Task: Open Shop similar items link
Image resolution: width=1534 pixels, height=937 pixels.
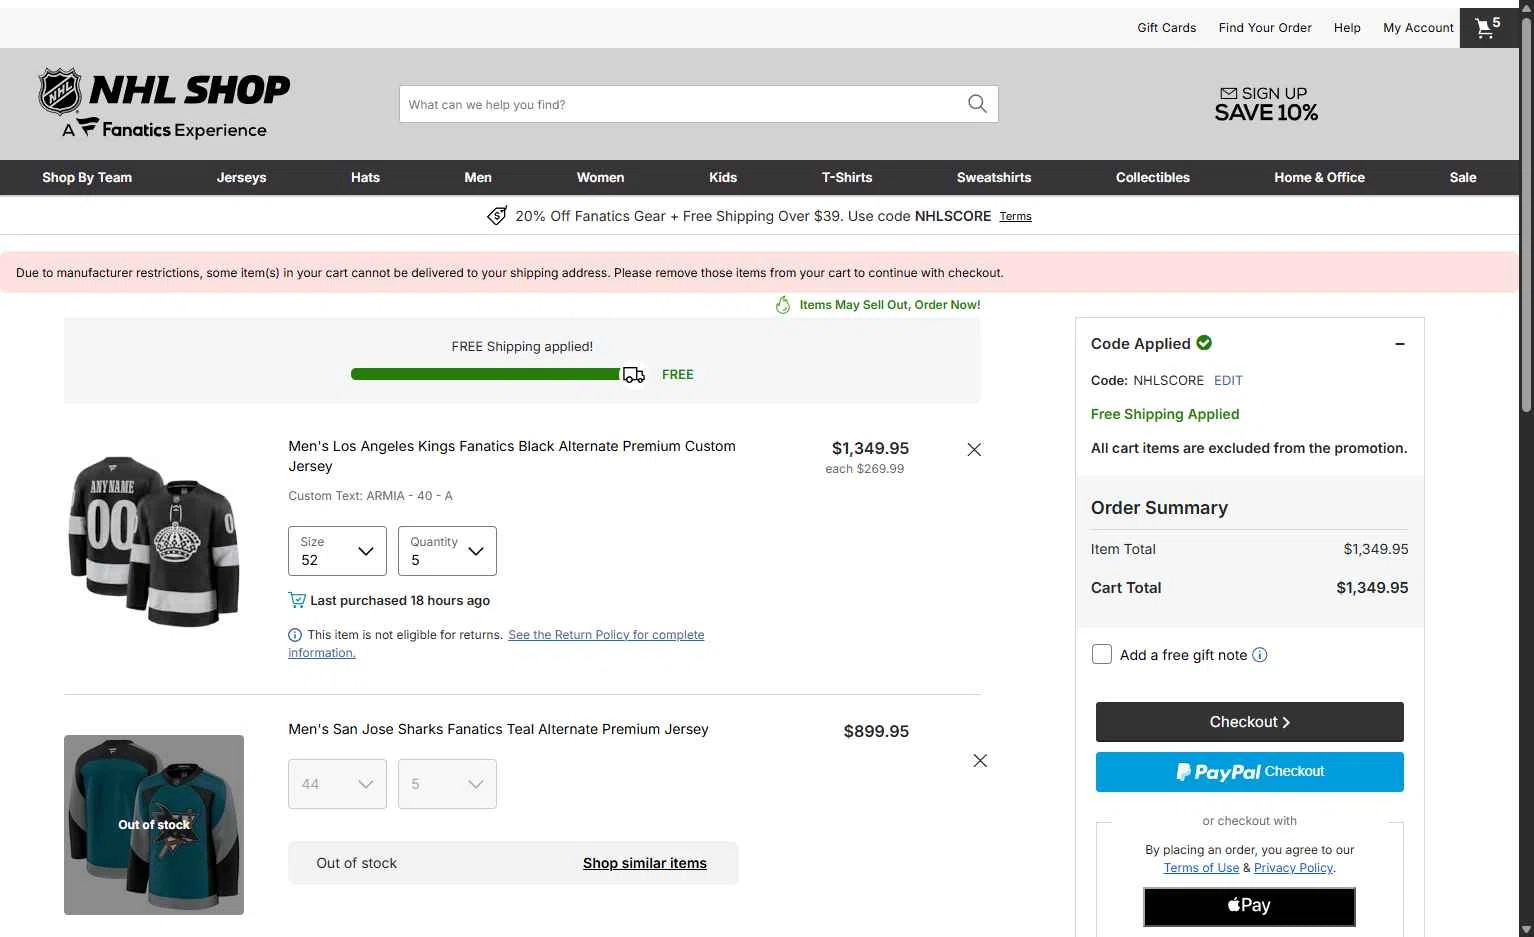Action: coord(645,863)
